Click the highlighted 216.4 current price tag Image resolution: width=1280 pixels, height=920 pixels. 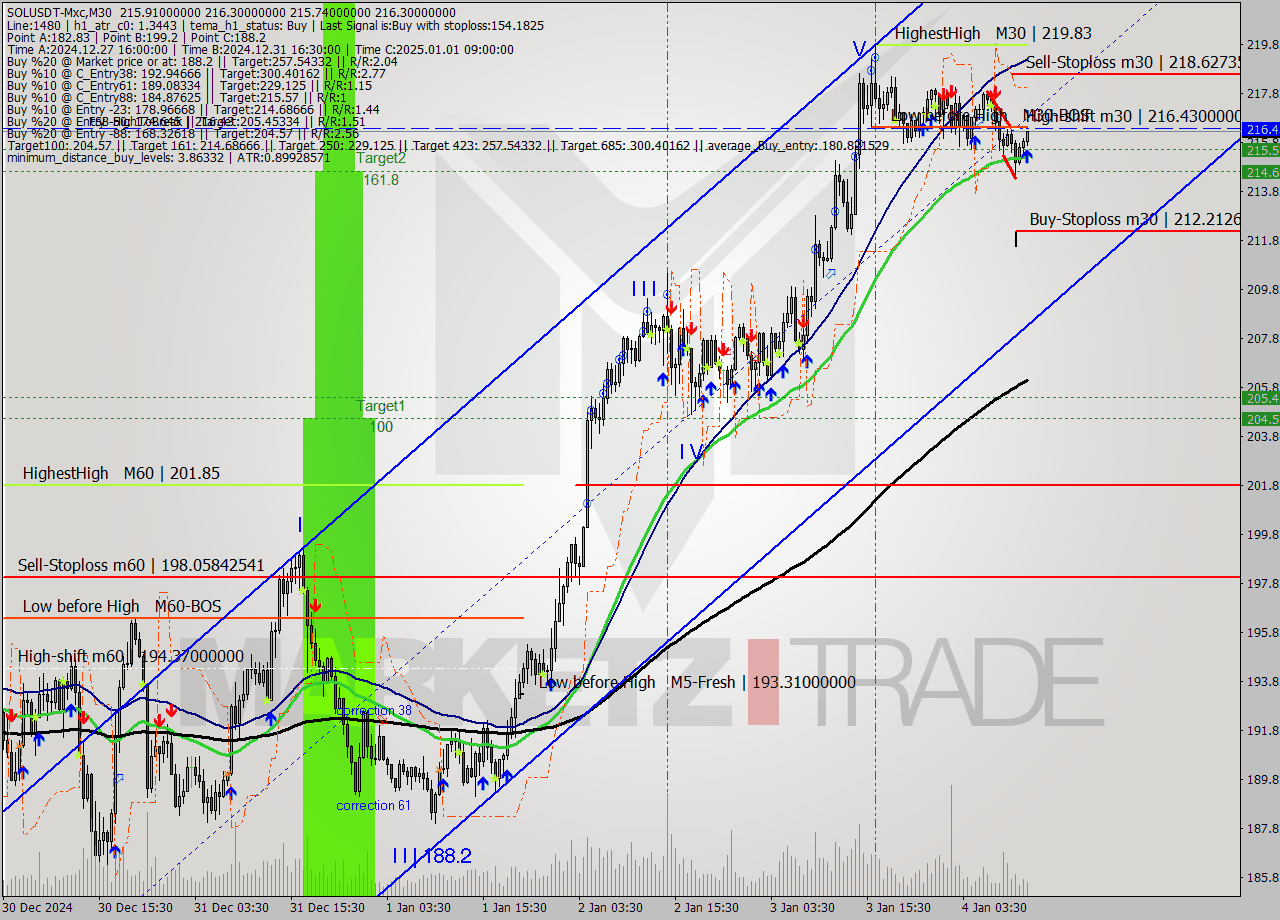coord(1260,129)
